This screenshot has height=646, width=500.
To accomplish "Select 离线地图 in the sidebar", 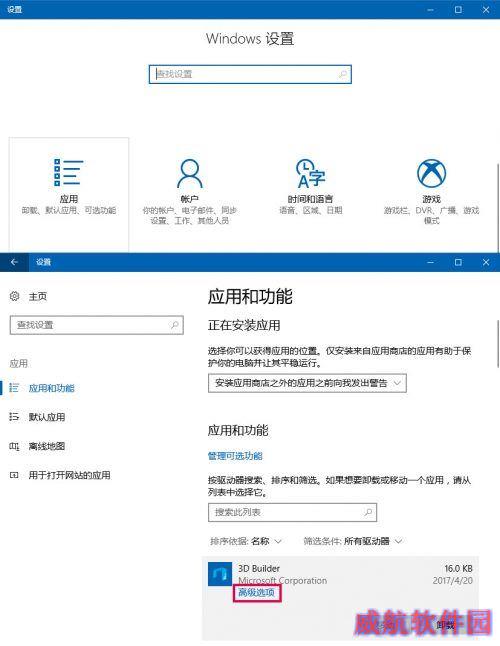I will [47, 446].
